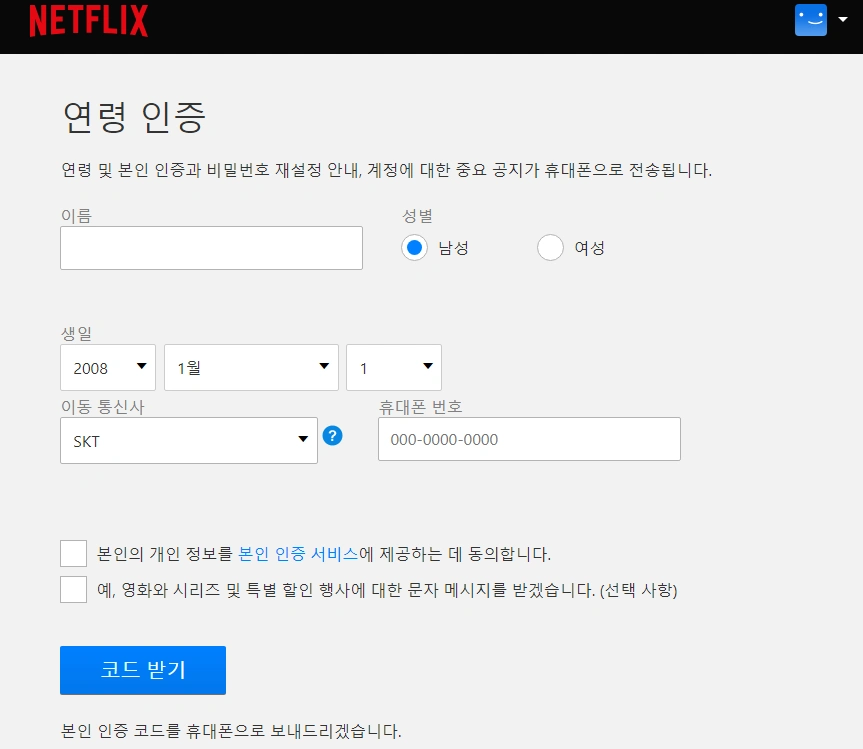Check the optional text message offers checkbox

click(x=74, y=590)
